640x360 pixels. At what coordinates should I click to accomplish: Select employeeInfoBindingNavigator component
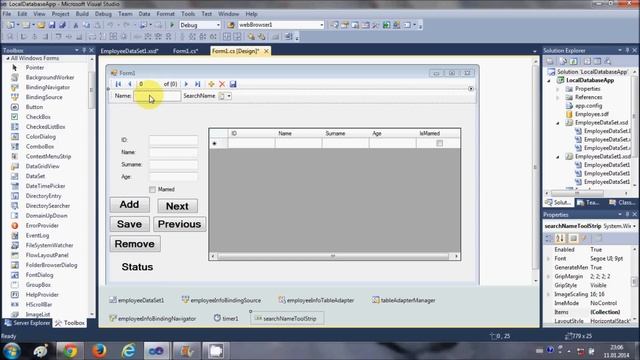[153, 318]
